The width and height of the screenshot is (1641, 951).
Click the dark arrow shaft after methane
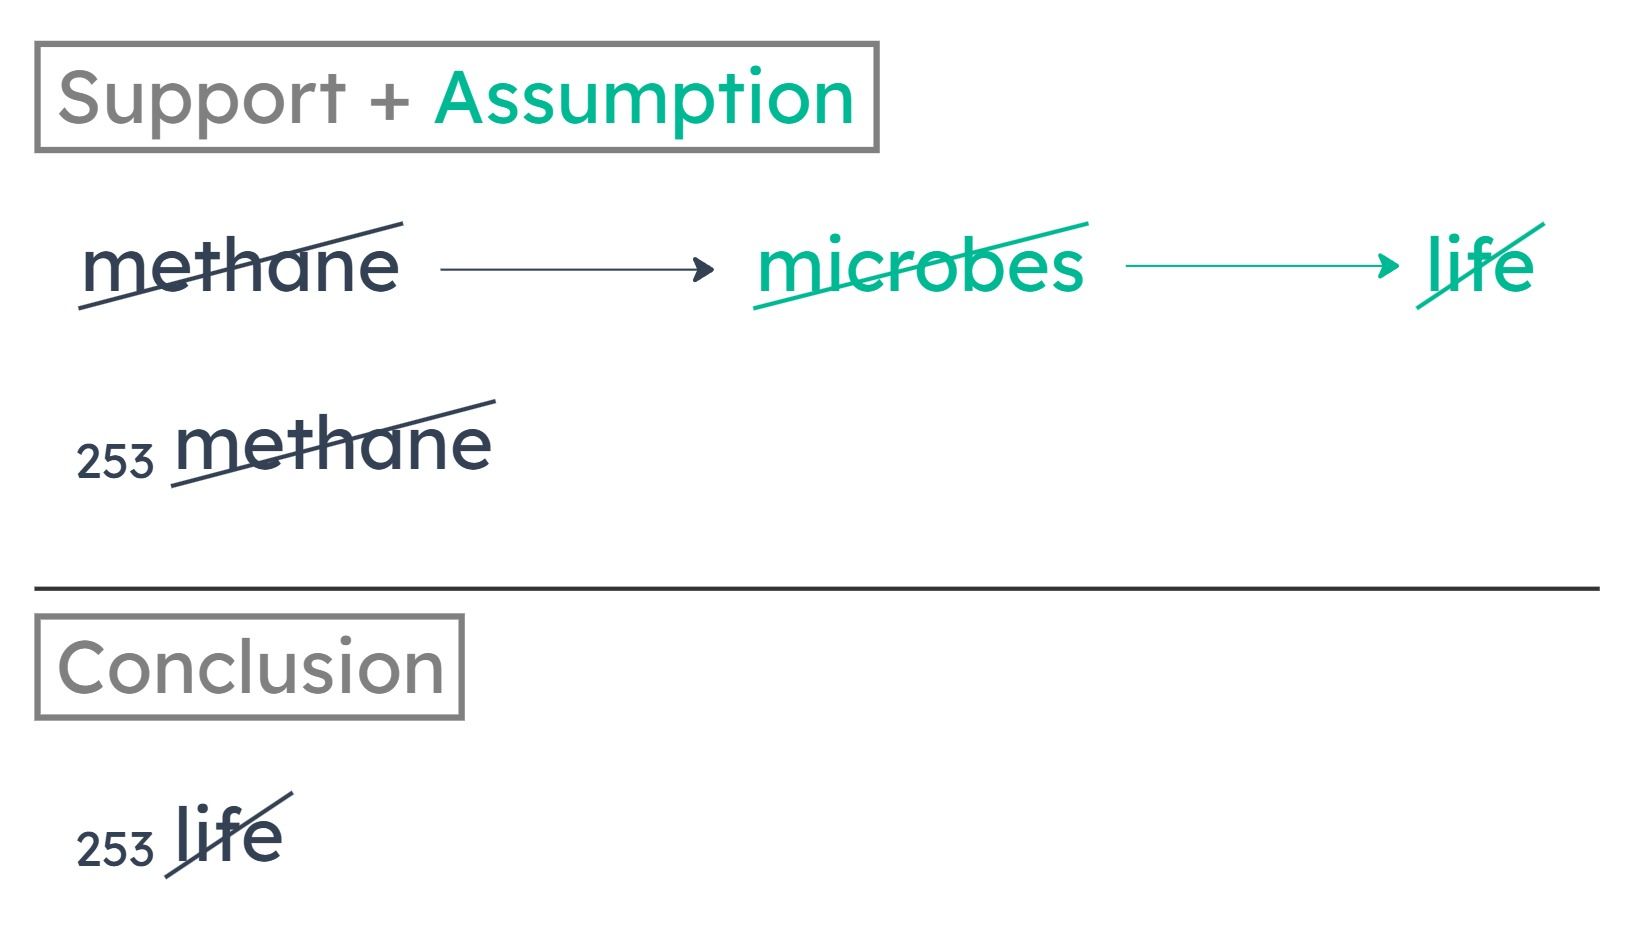[570, 269]
